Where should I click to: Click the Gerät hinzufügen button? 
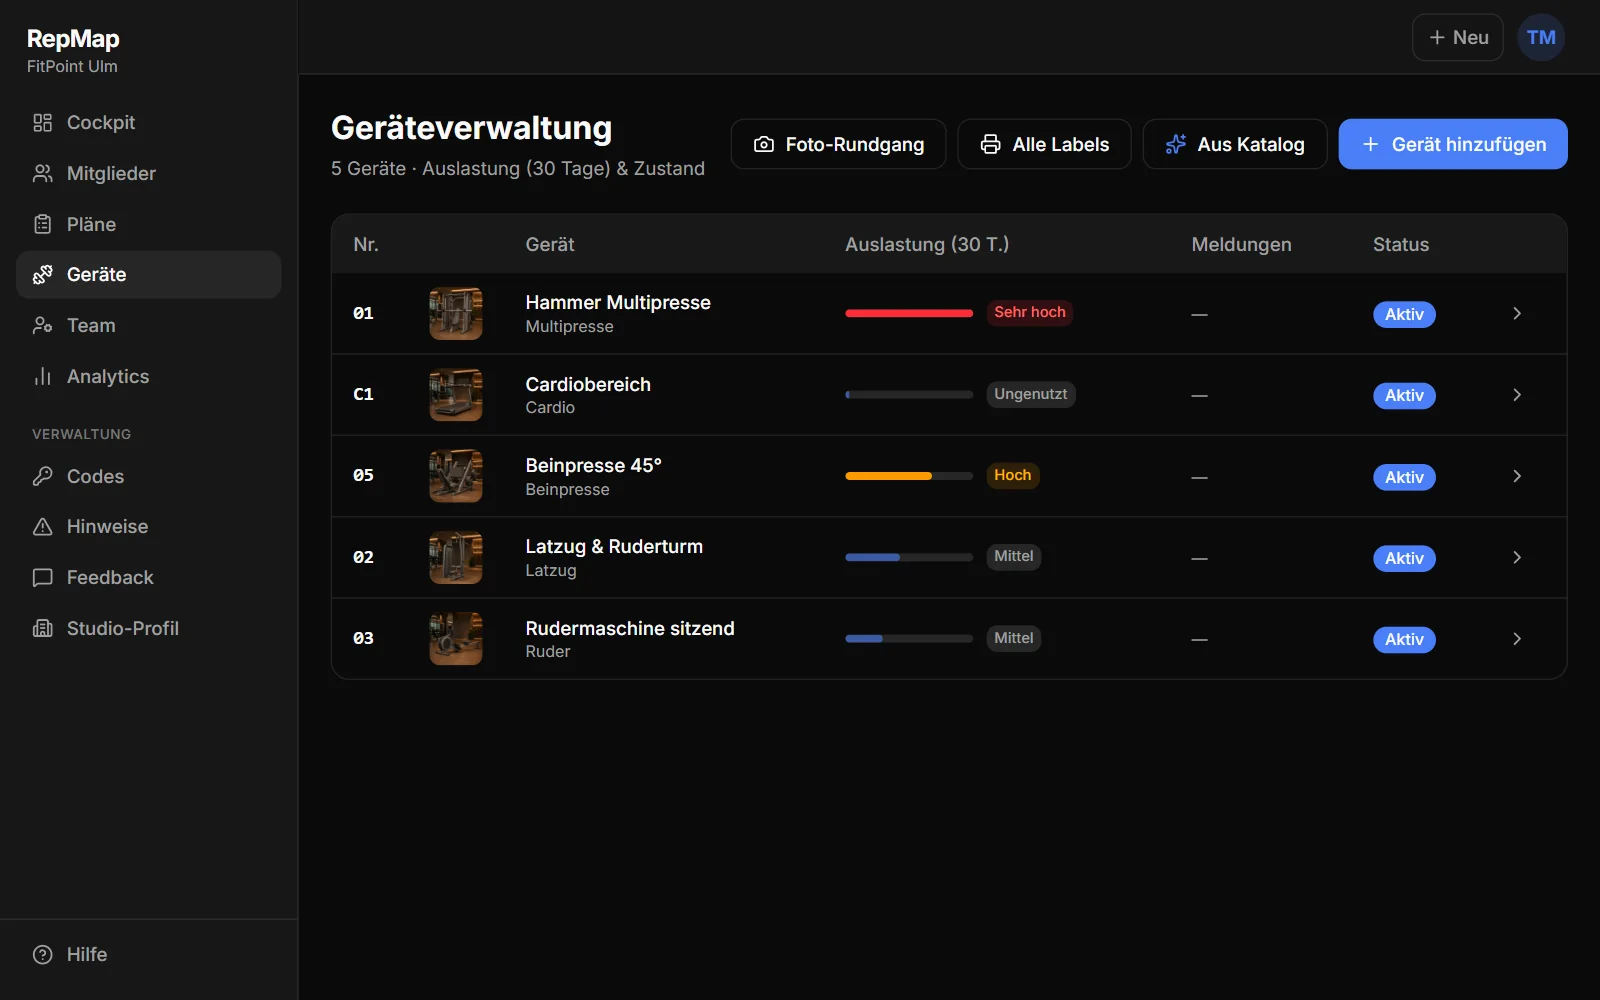coord(1453,144)
